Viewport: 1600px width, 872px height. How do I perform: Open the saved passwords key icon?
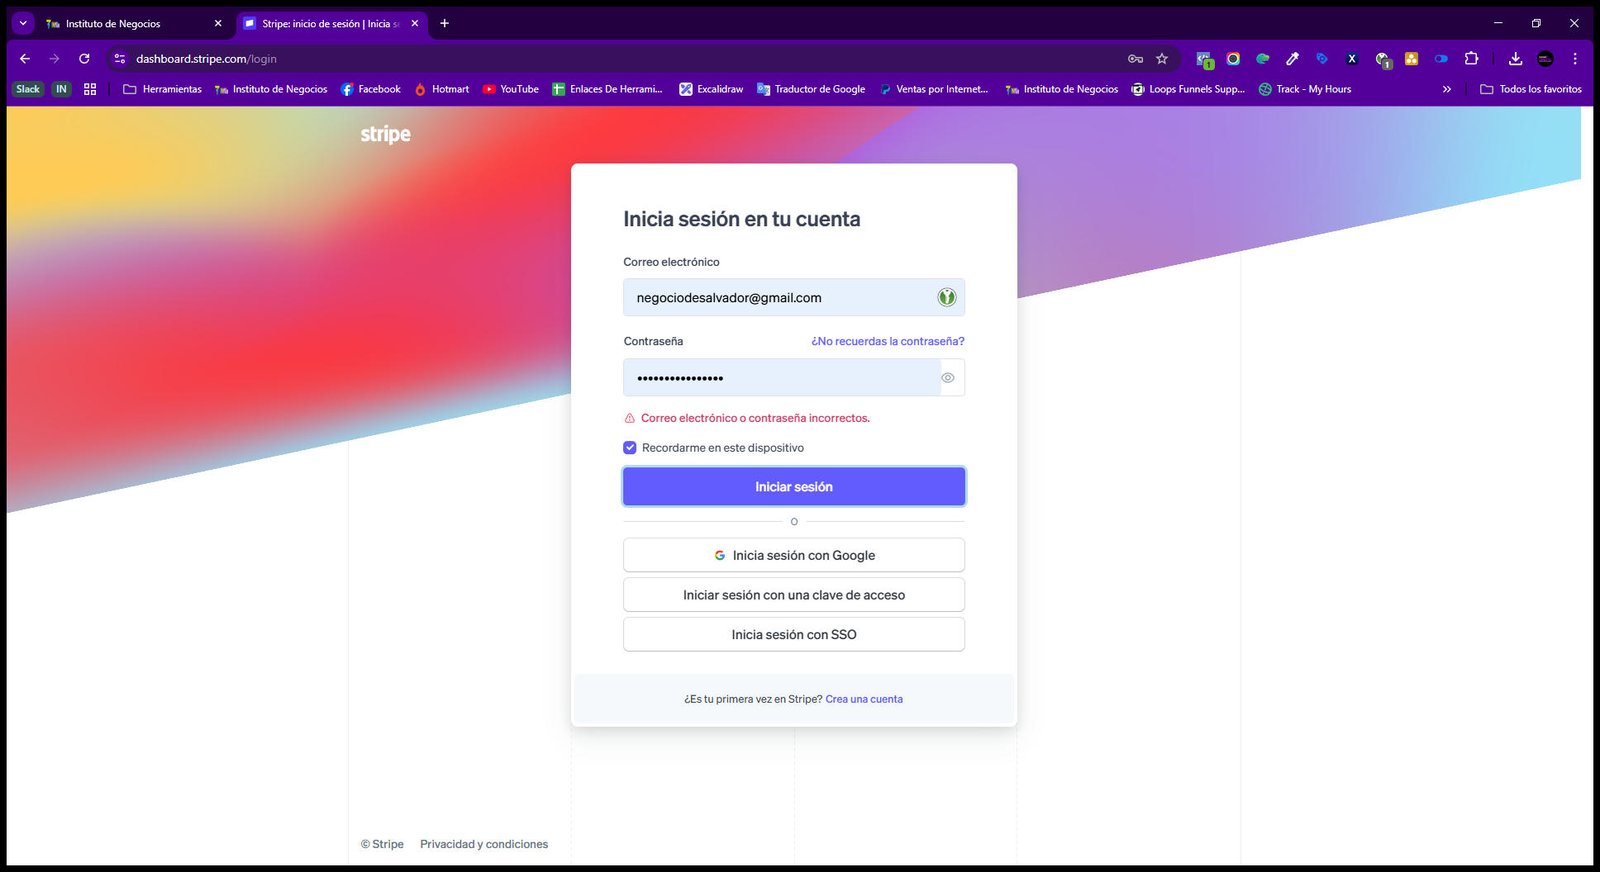point(1135,59)
